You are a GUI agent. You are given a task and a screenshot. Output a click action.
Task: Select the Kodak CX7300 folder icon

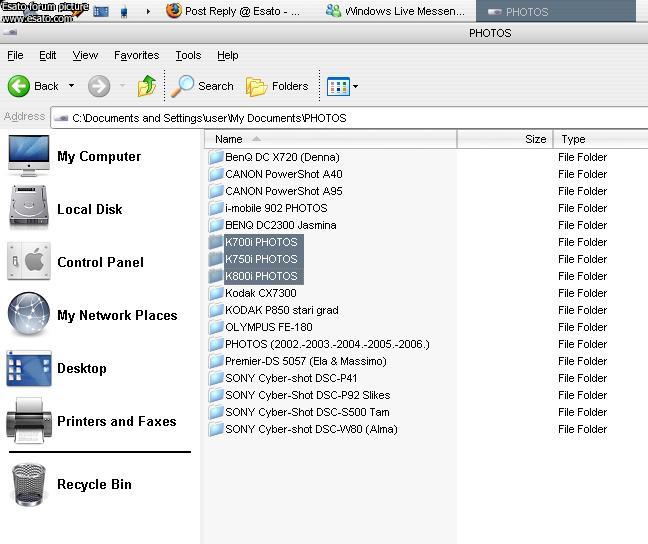coord(216,293)
